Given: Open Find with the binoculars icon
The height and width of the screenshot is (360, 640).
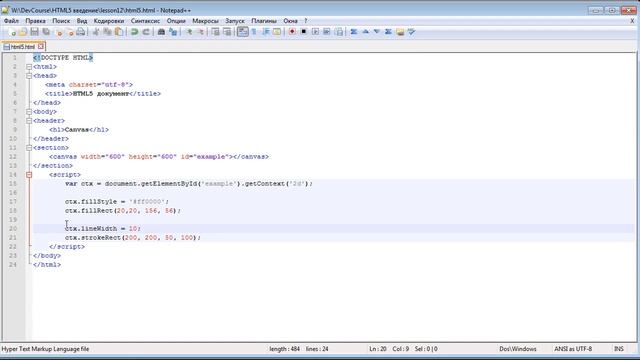Looking at the screenshot, I should (161, 32).
